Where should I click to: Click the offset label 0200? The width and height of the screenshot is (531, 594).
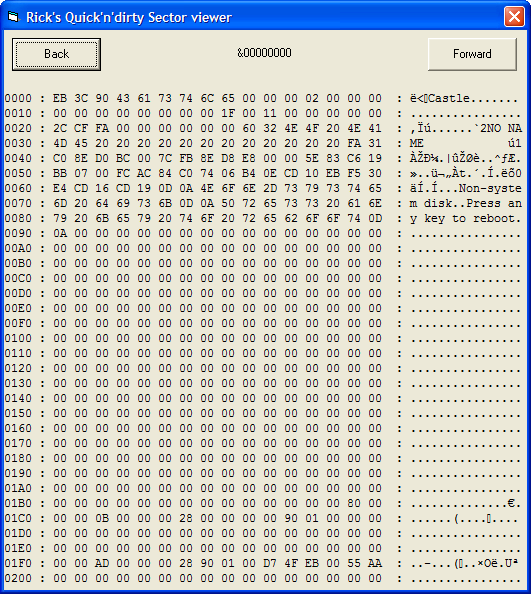click(18, 578)
